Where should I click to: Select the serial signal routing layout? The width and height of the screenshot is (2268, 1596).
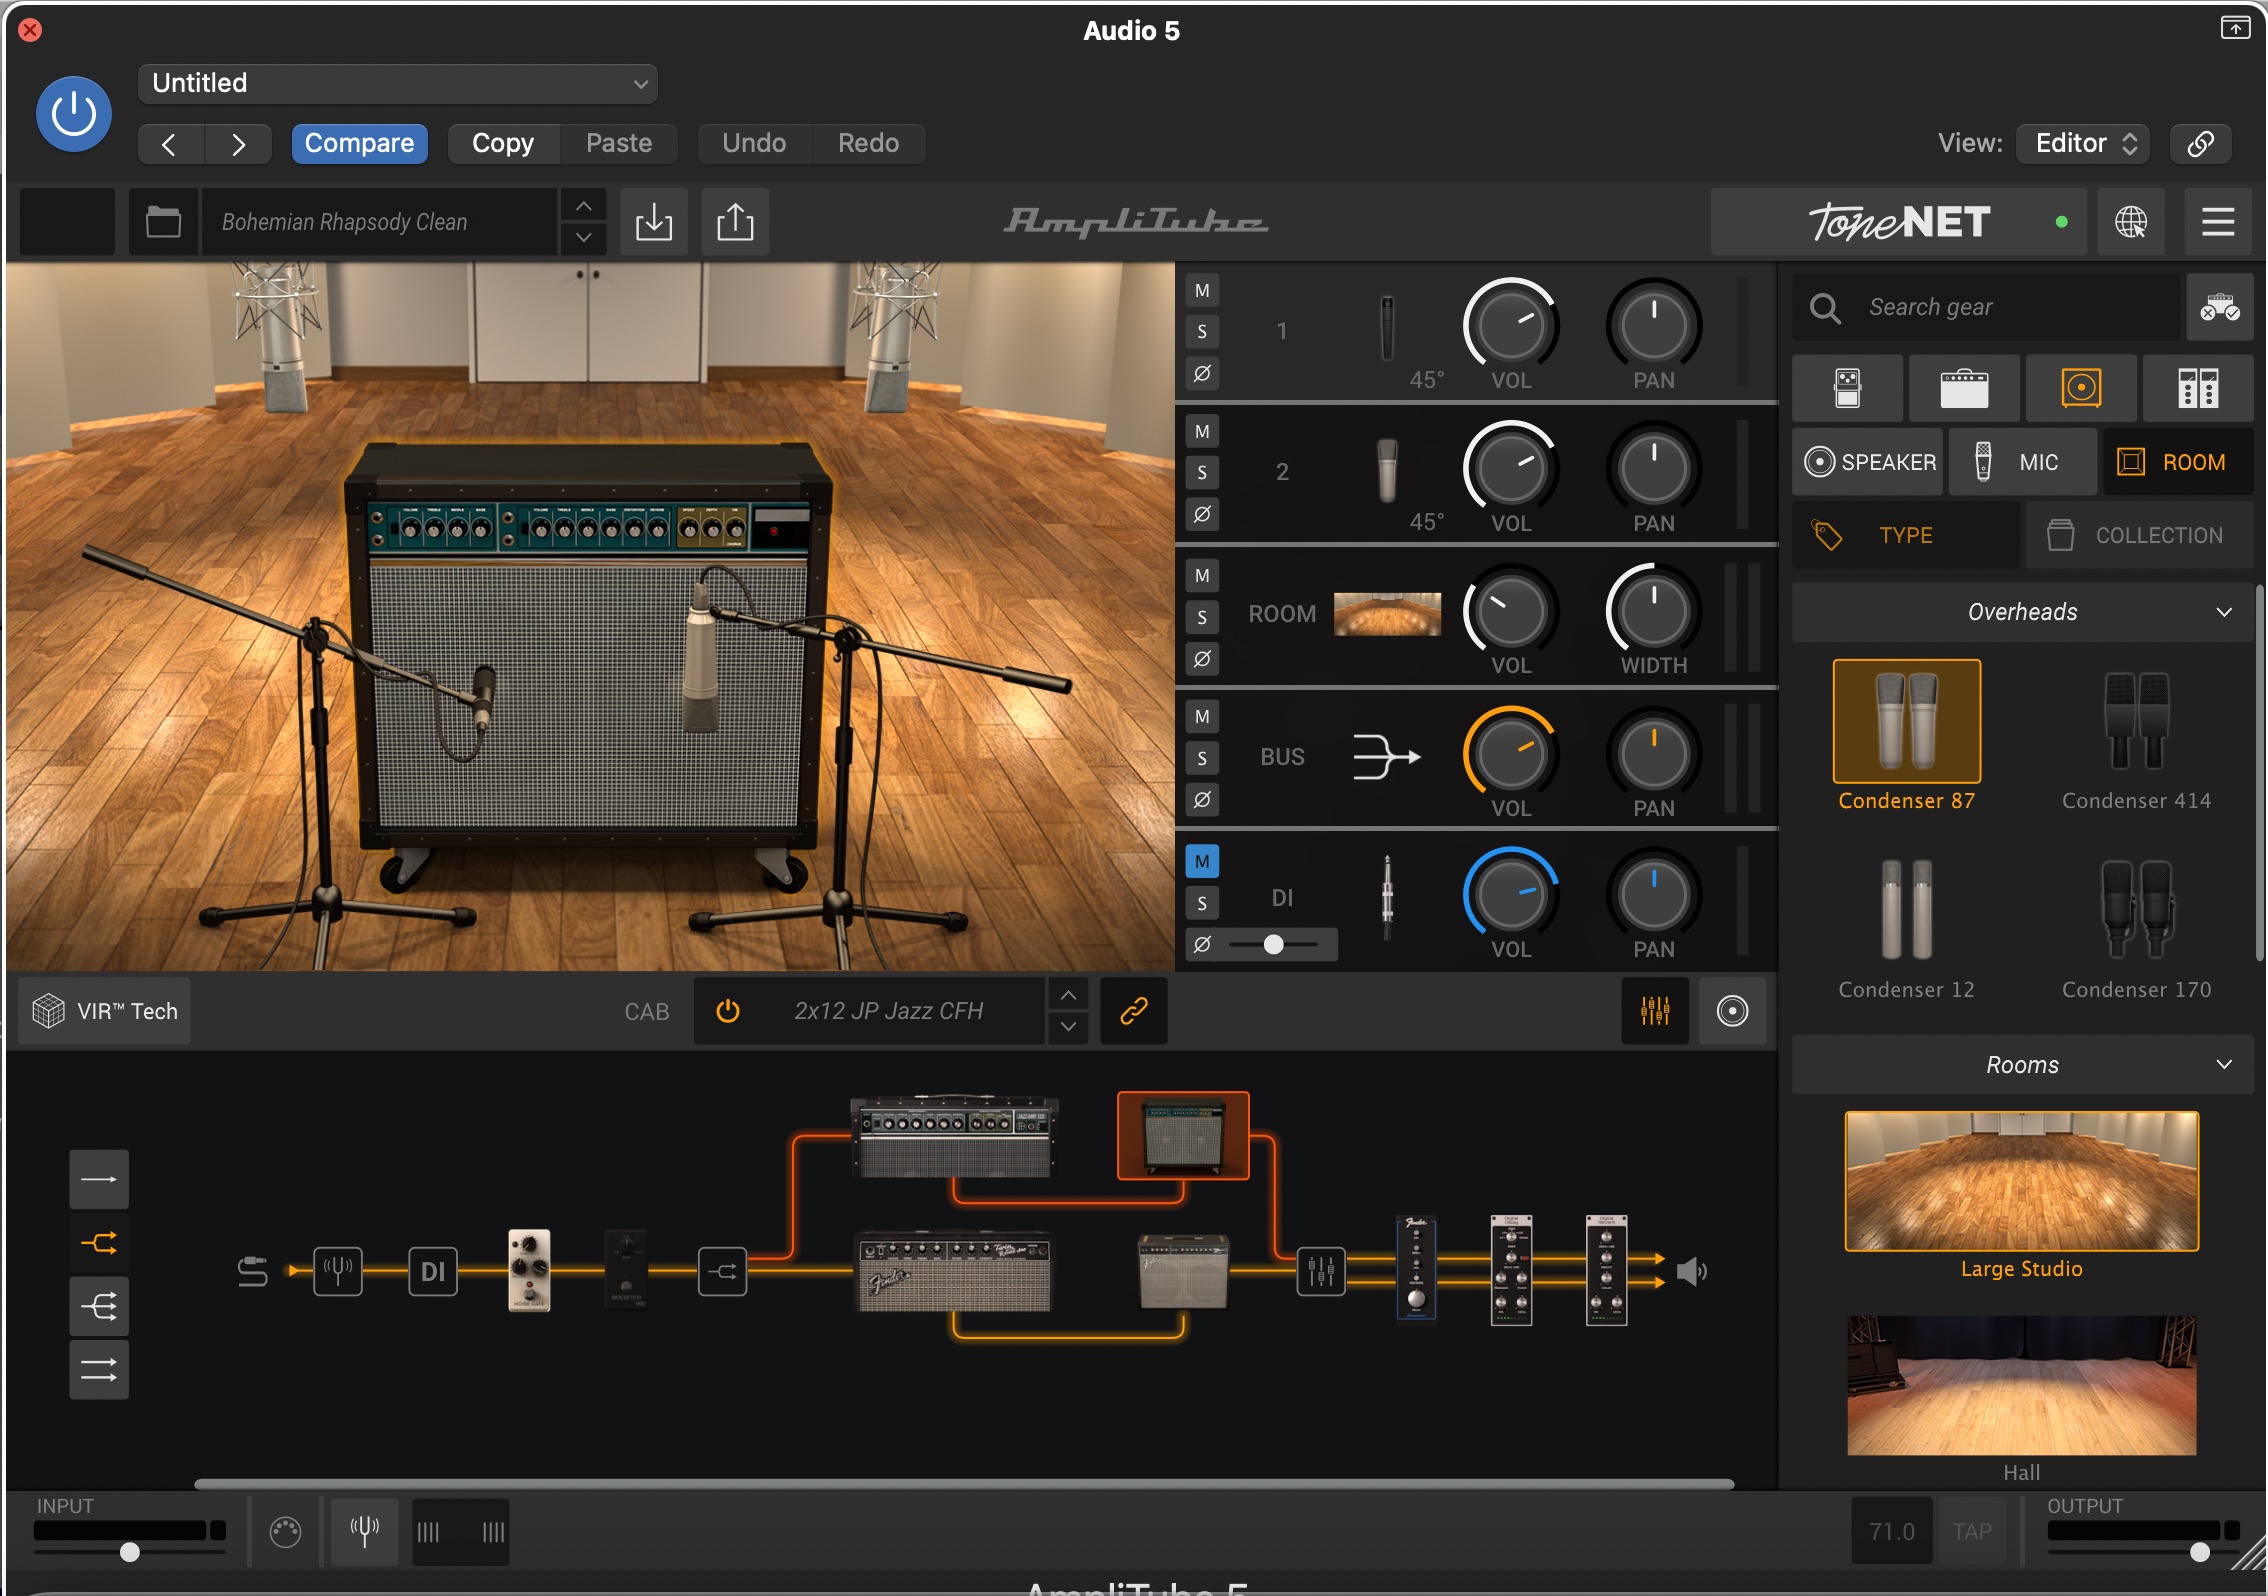(x=98, y=1180)
